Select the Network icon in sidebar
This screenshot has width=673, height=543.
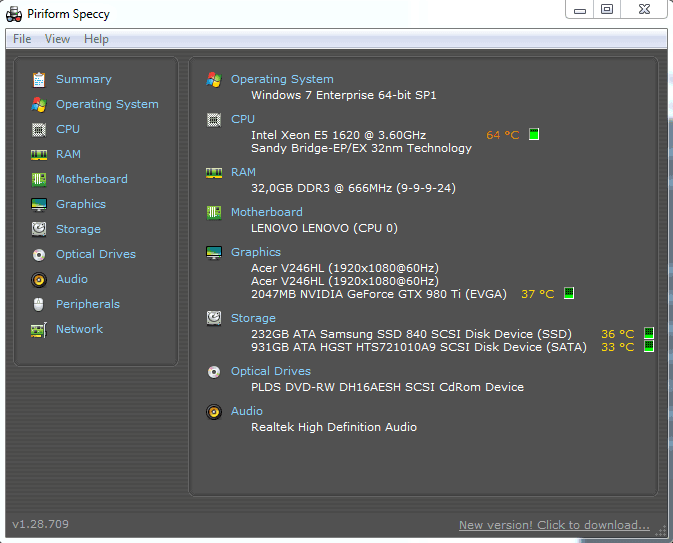coord(39,329)
